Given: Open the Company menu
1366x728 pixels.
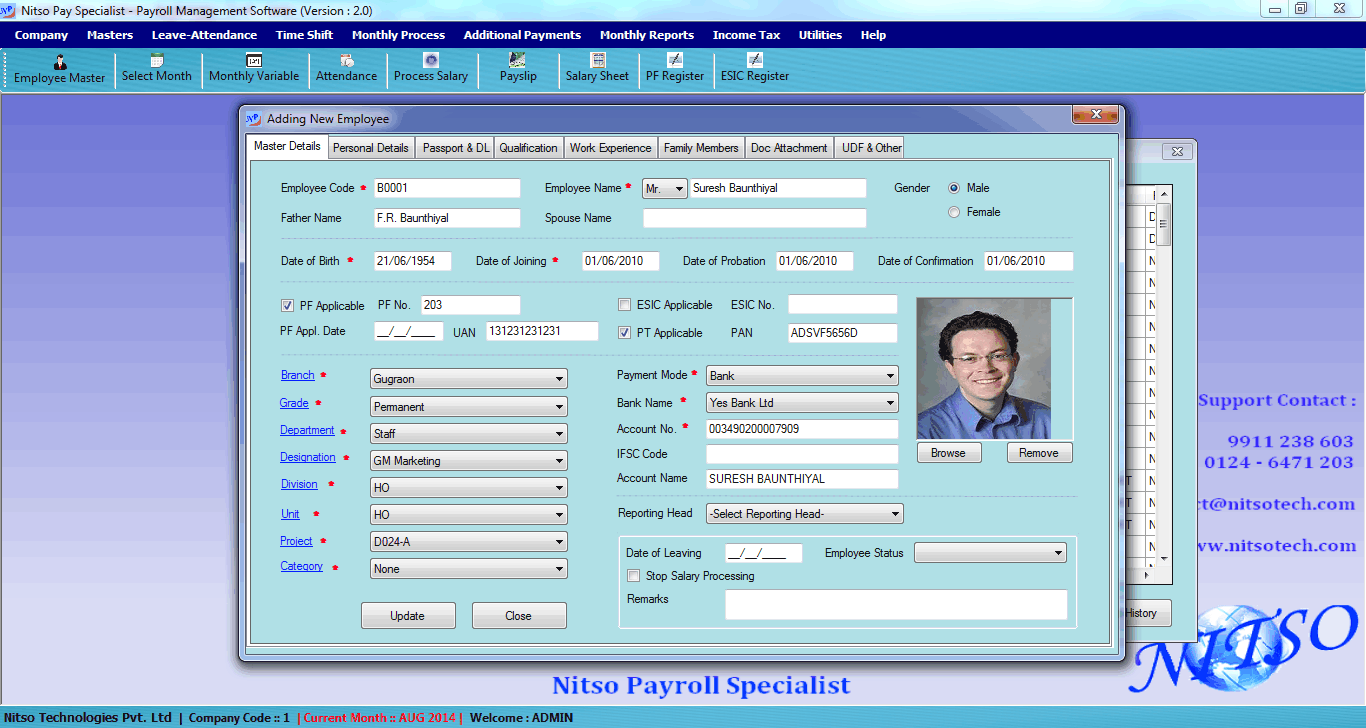Looking at the screenshot, I should 41,35.
